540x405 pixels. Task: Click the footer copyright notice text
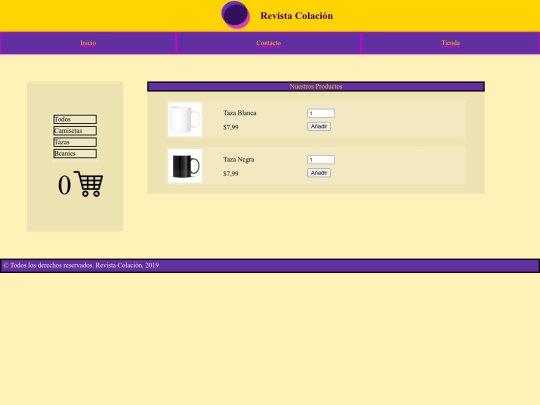pos(81,266)
